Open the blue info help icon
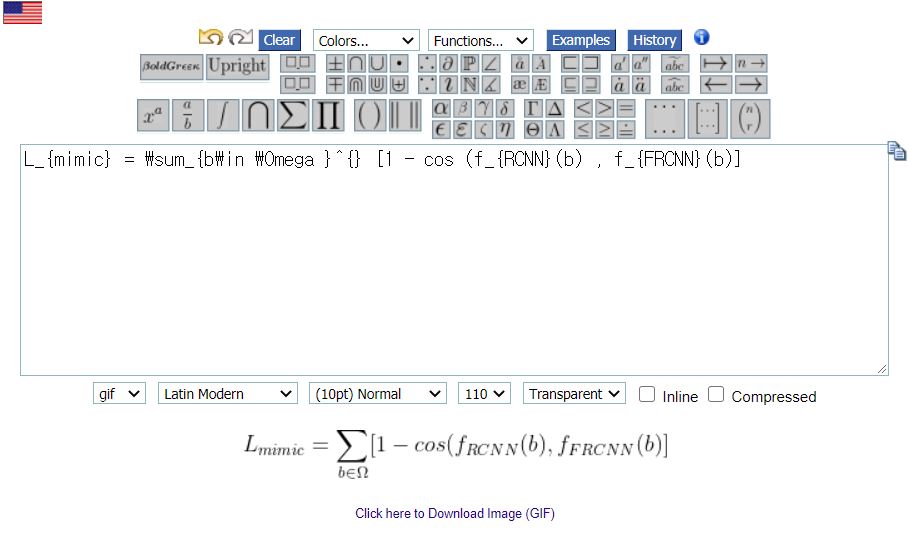 click(x=701, y=37)
